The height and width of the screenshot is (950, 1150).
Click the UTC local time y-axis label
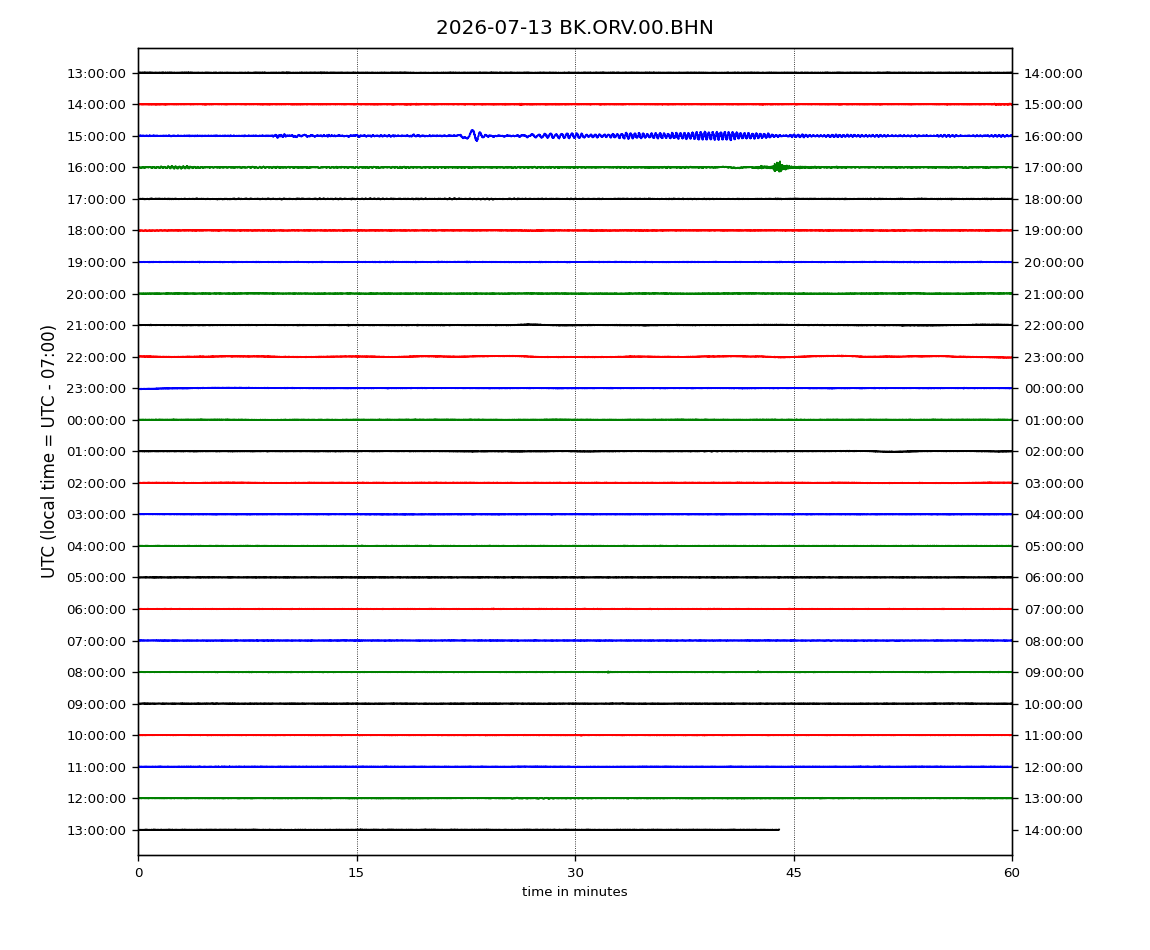pos(48,451)
